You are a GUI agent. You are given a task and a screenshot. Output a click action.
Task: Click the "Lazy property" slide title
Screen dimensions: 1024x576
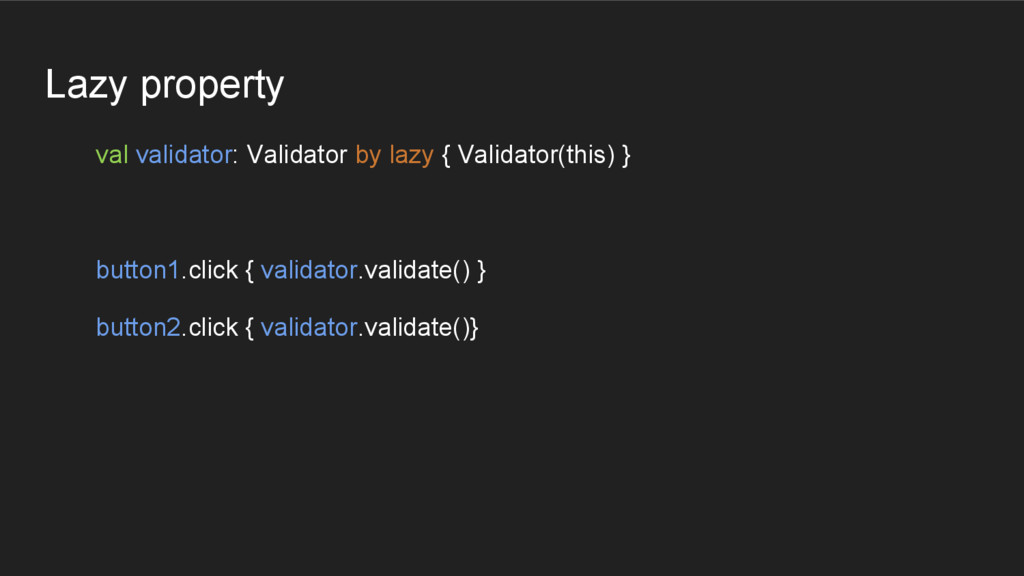(165, 85)
